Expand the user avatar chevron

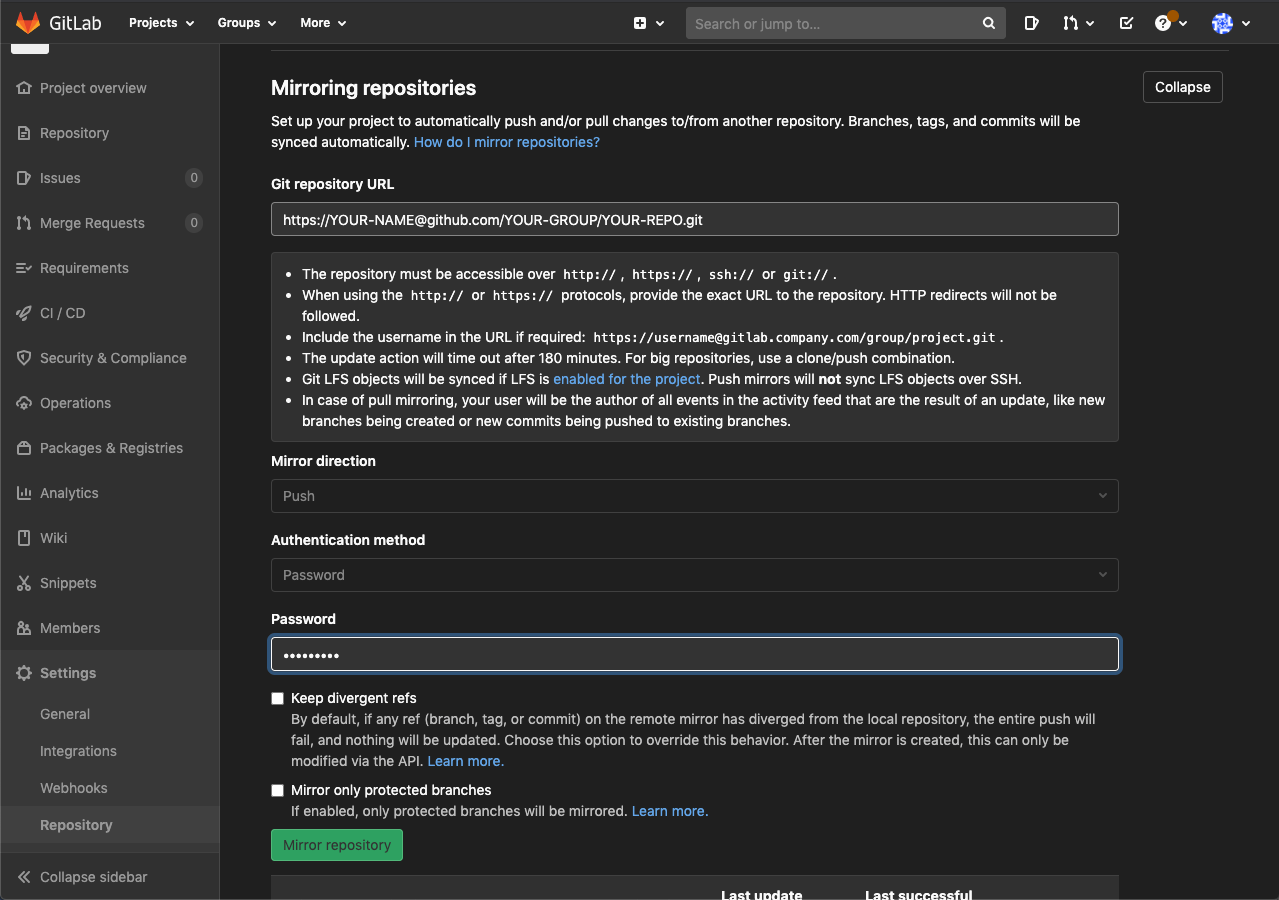1245,23
